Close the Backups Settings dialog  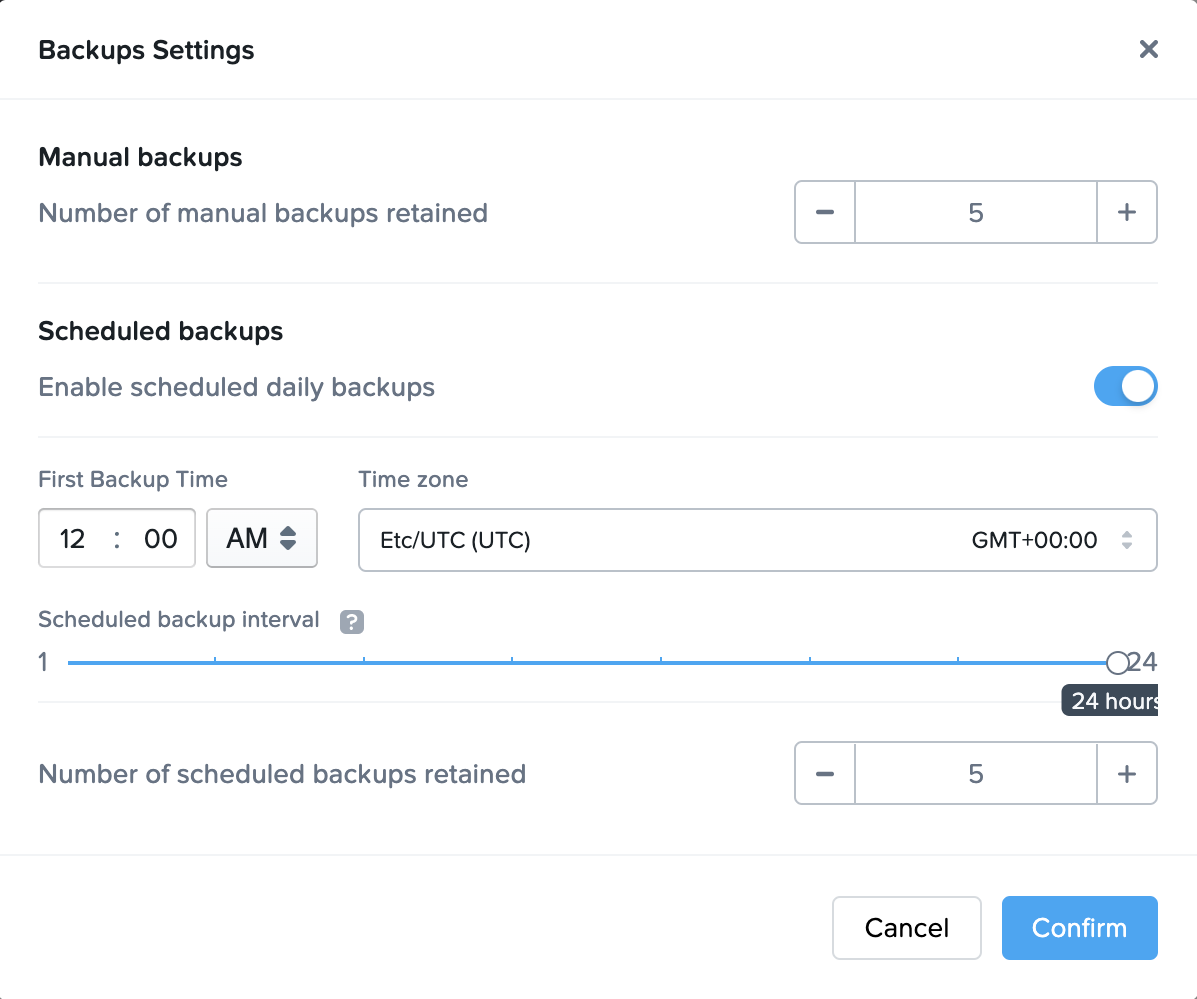point(1148,49)
